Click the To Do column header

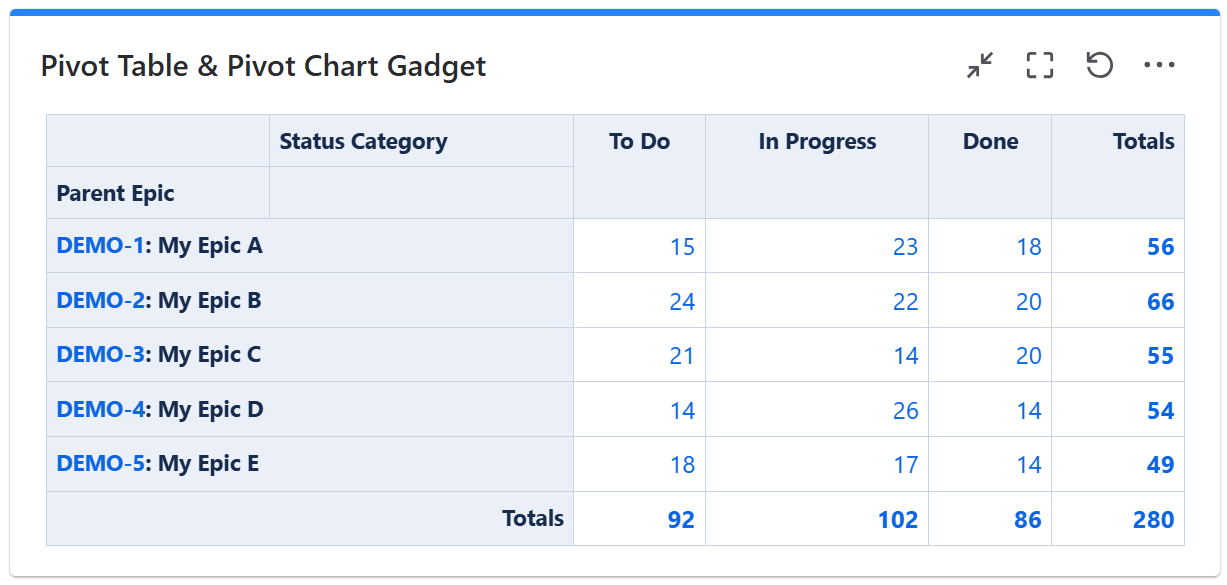click(639, 142)
